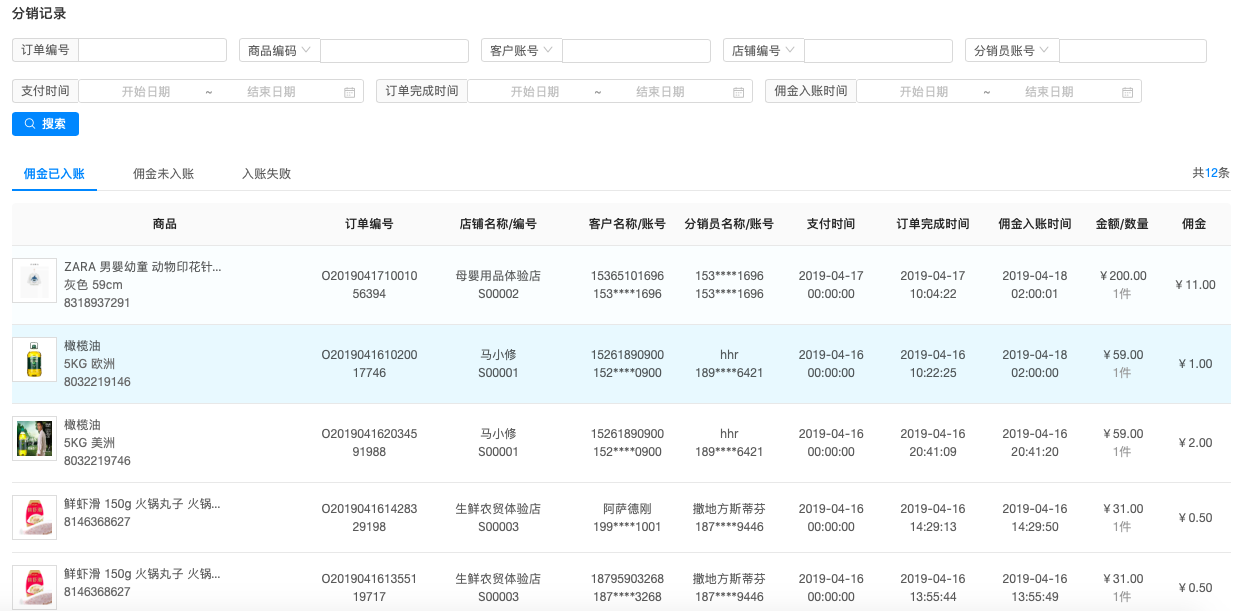Click the 共12条 total record count
The image size is (1244, 611).
pyautogui.click(x=1210, y=173)
